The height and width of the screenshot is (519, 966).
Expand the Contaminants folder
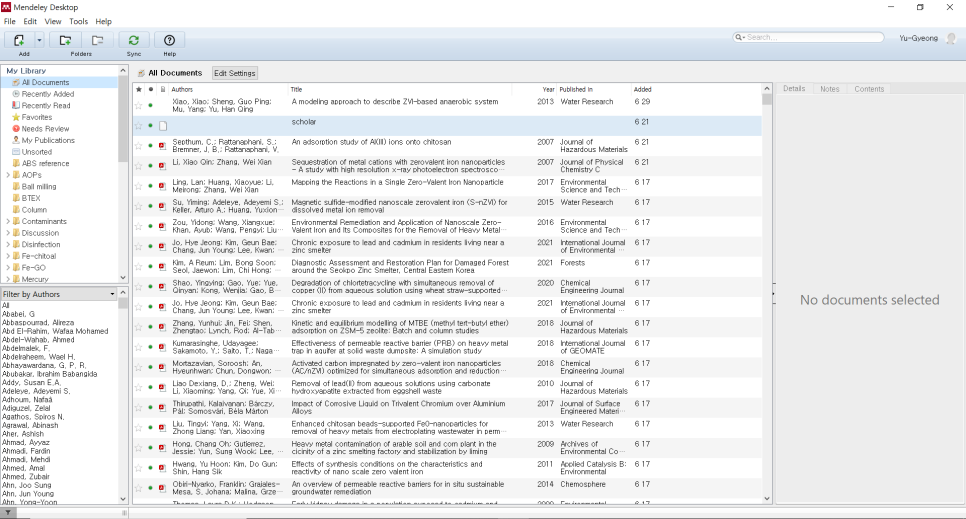pyautogui.click(x=8, y=221)
